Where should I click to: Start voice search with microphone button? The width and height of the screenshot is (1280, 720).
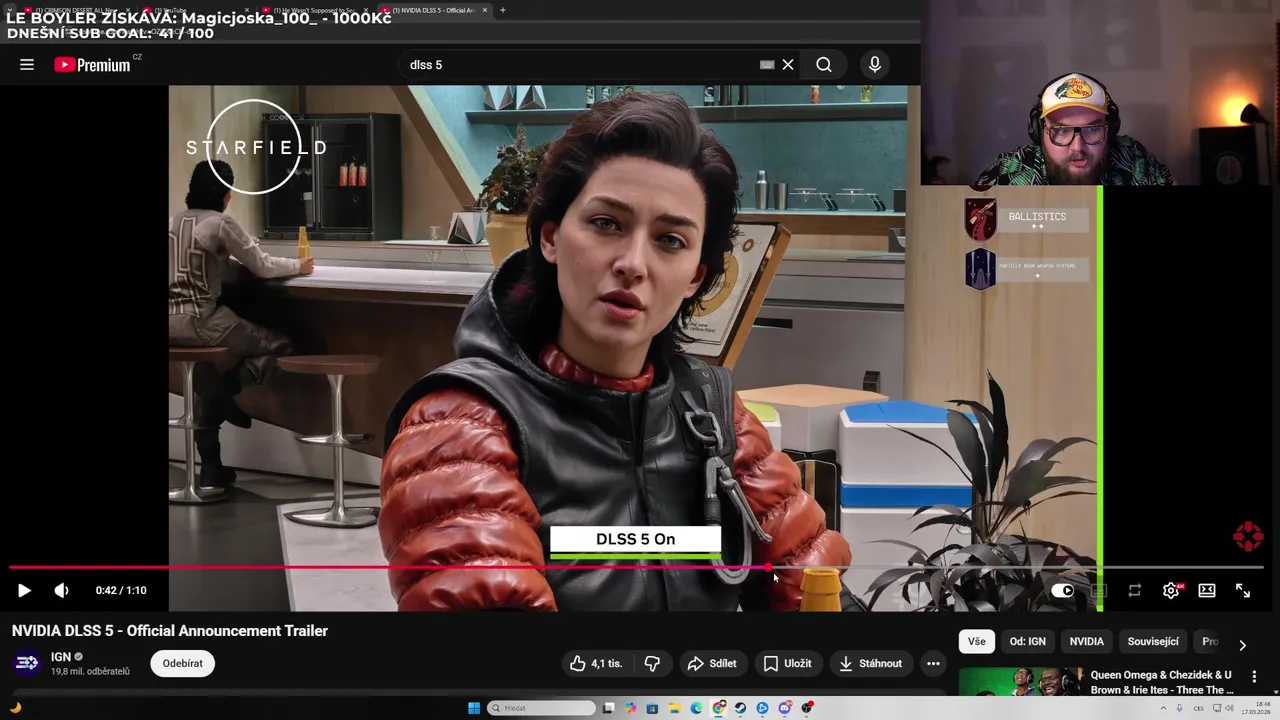tap(875, 65)
